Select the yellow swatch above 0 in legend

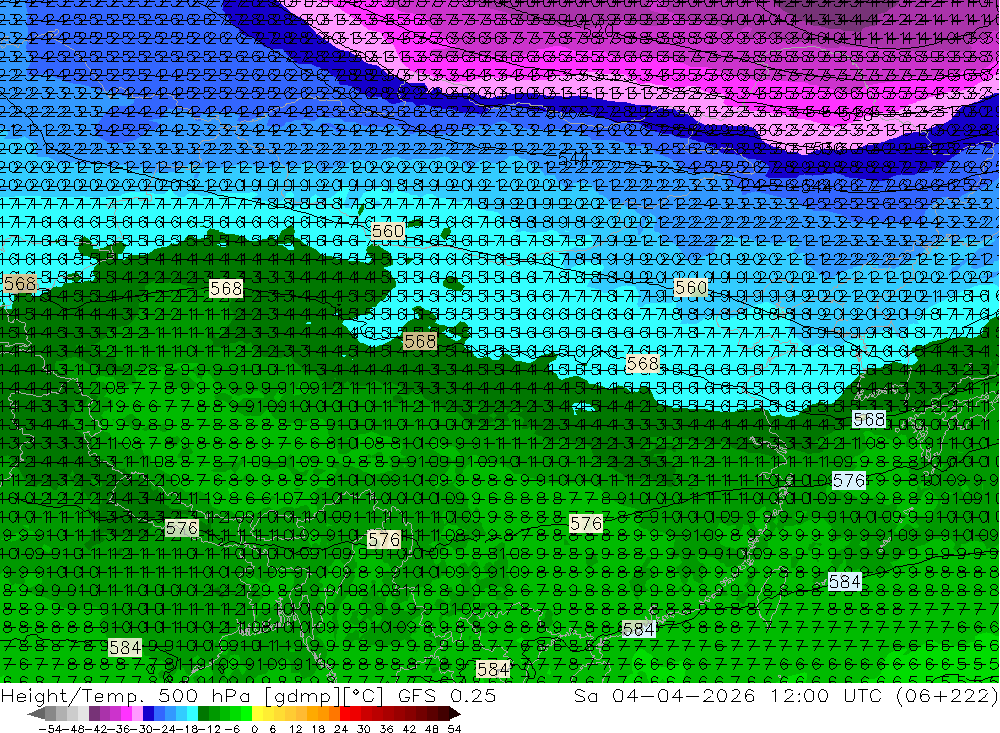pyautogui.click(x=258, y=714)
